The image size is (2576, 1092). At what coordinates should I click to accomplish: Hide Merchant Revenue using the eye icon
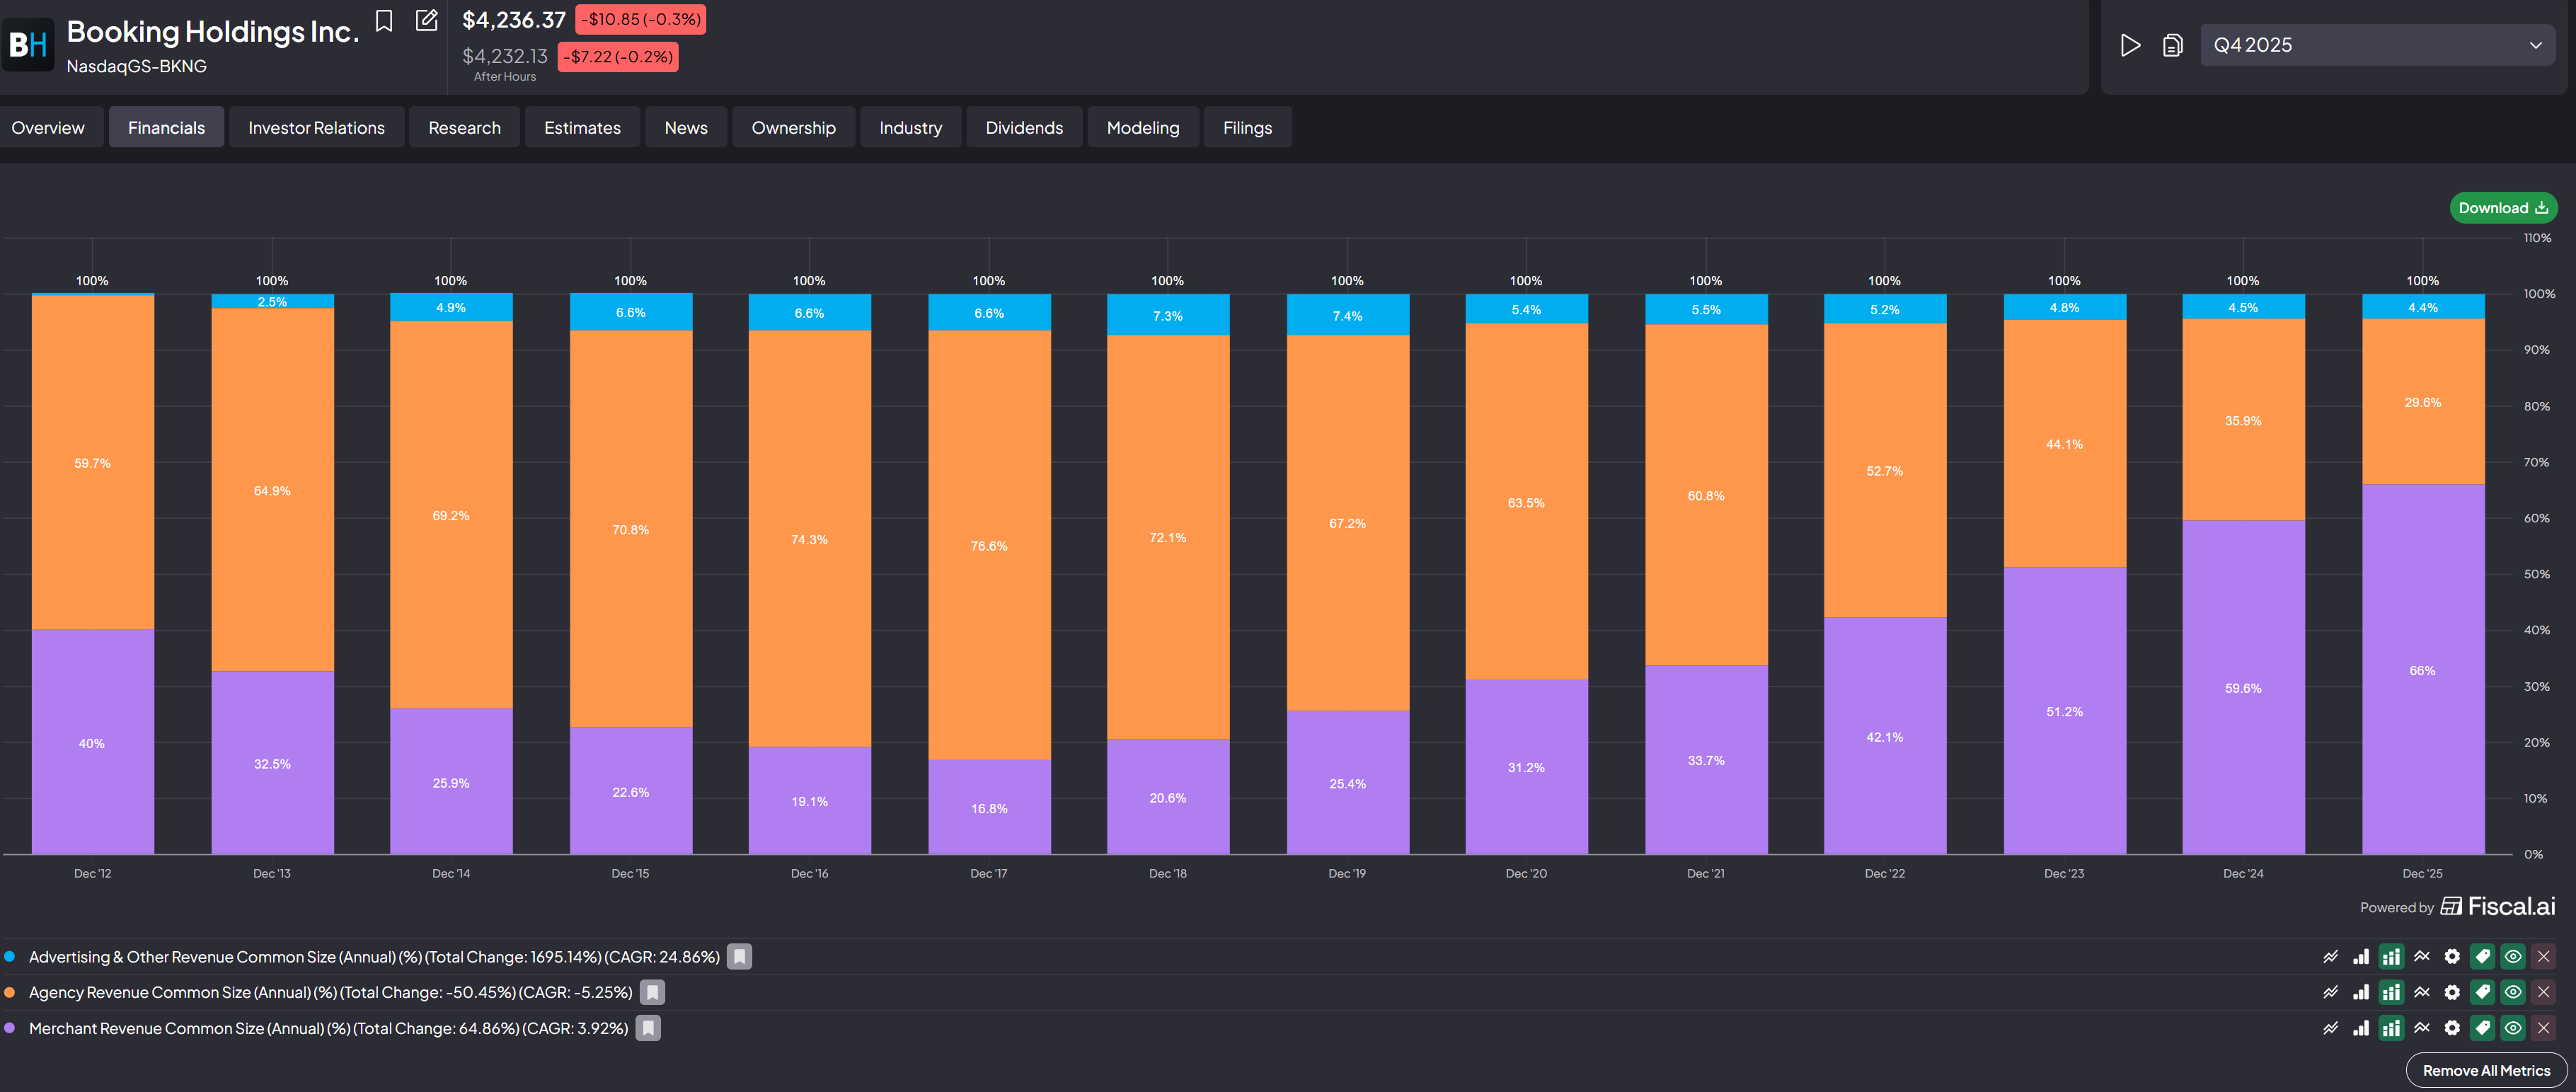[x=2513, y=1028]
